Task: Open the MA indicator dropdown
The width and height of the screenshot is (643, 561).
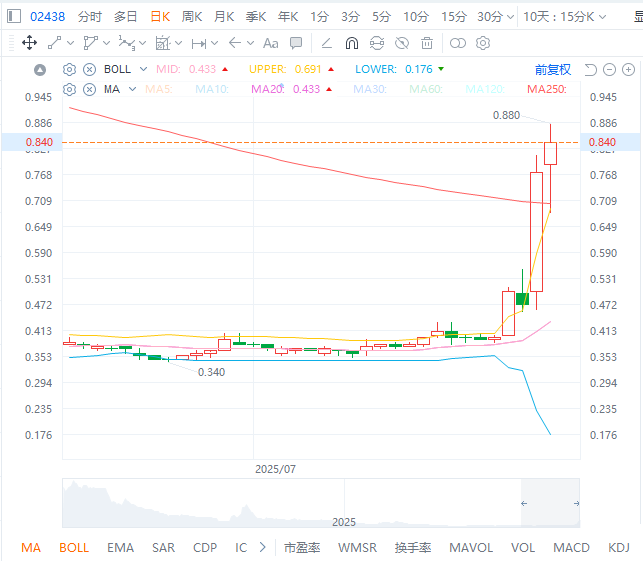Action: (x=132, y=89)
